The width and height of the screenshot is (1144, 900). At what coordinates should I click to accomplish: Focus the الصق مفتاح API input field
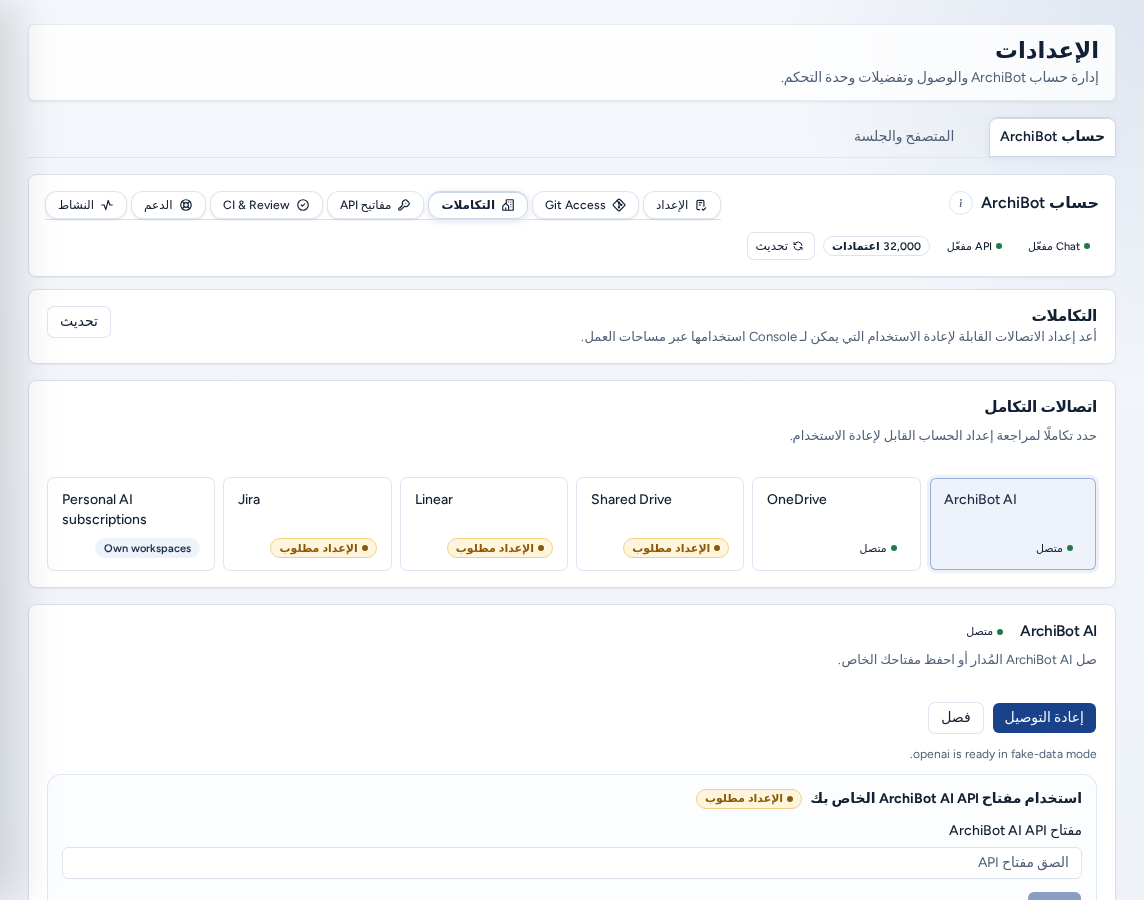[x=572, y=863]
